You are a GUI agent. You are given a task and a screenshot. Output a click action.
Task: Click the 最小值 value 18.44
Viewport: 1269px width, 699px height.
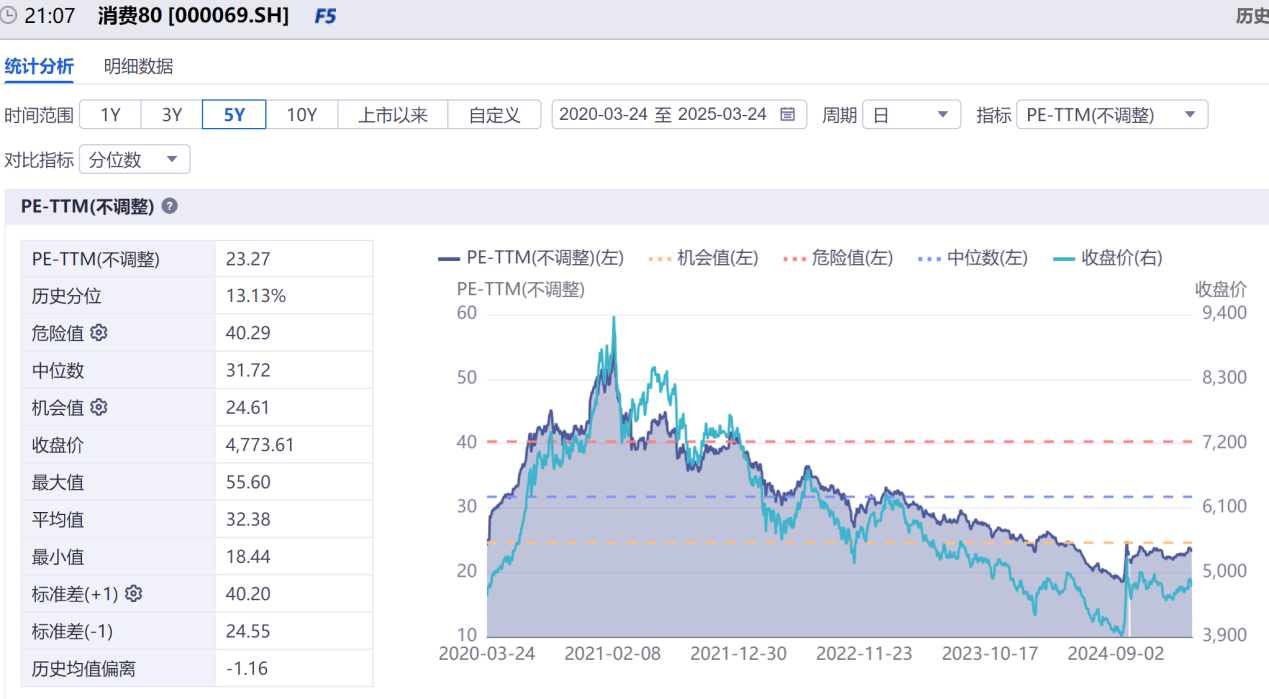[x=248, y=557]
